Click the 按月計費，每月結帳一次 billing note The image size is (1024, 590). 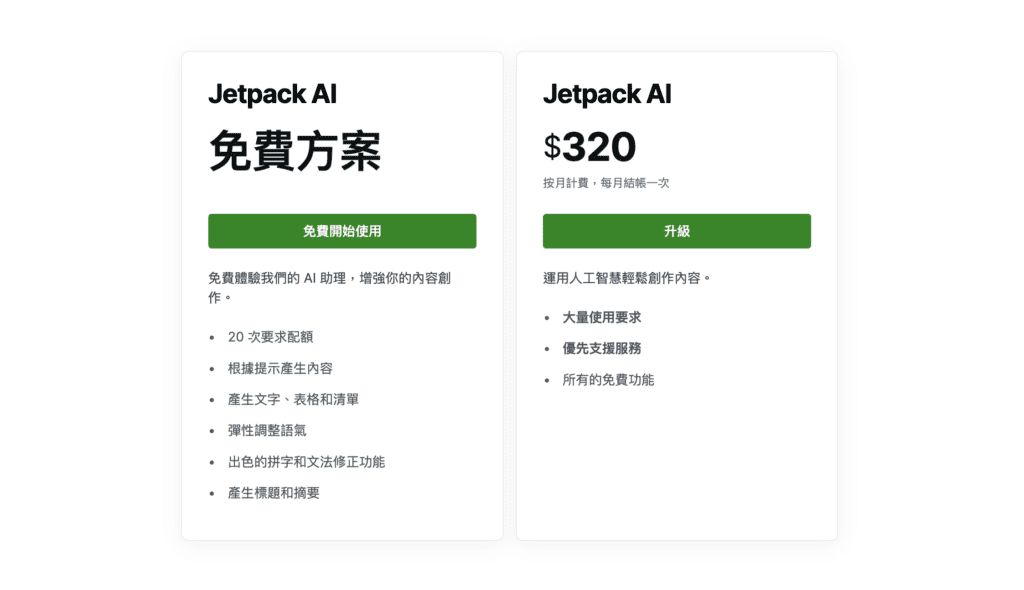[606, 183]
